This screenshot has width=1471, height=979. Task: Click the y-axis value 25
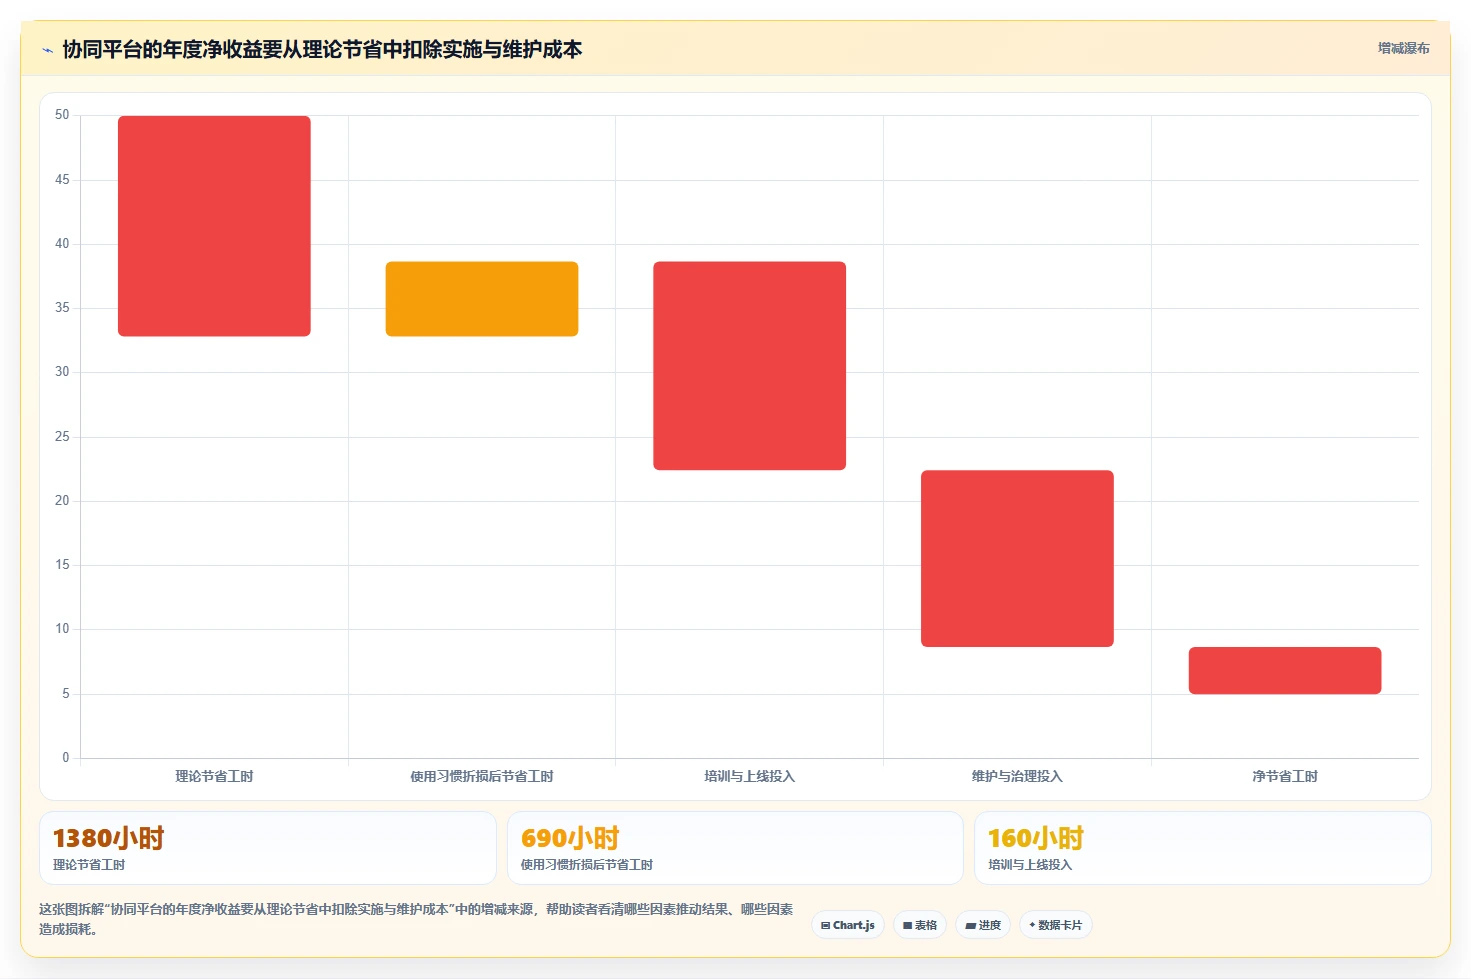(62, 437)
